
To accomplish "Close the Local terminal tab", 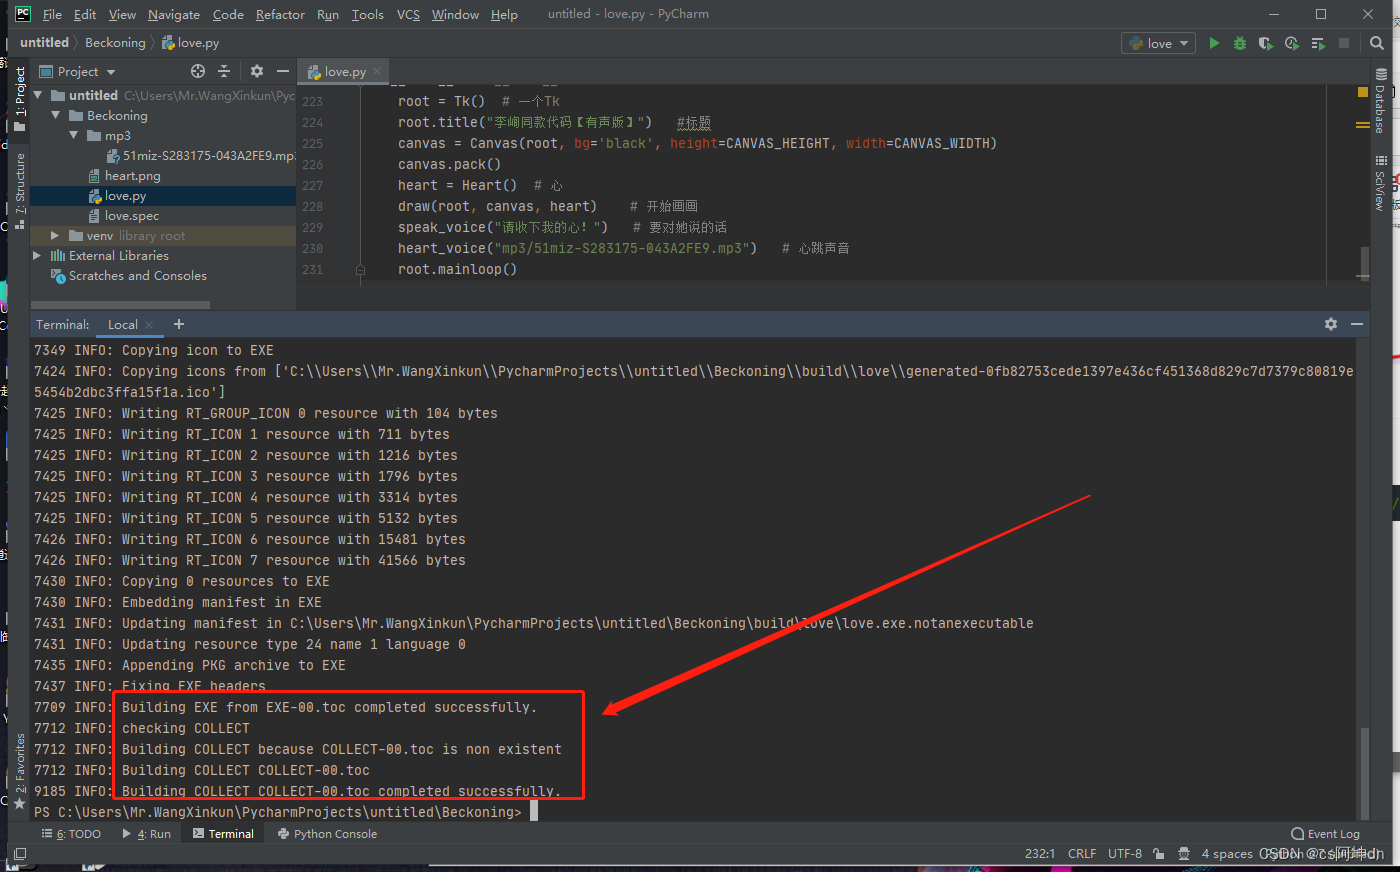I will pos(149,325).
